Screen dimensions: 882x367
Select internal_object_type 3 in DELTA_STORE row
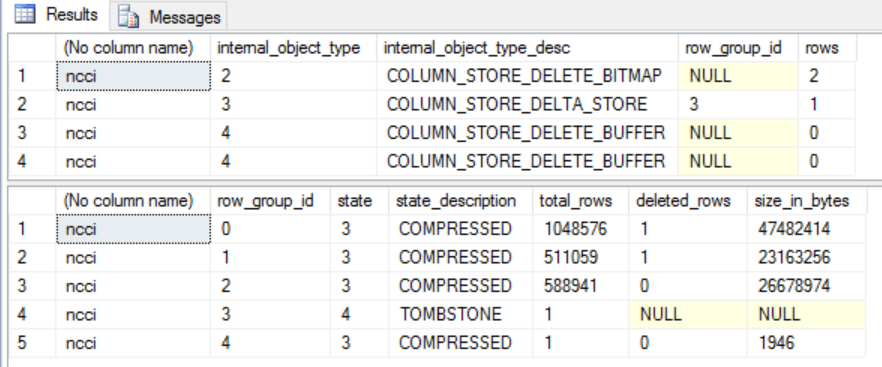click(293, 104)
